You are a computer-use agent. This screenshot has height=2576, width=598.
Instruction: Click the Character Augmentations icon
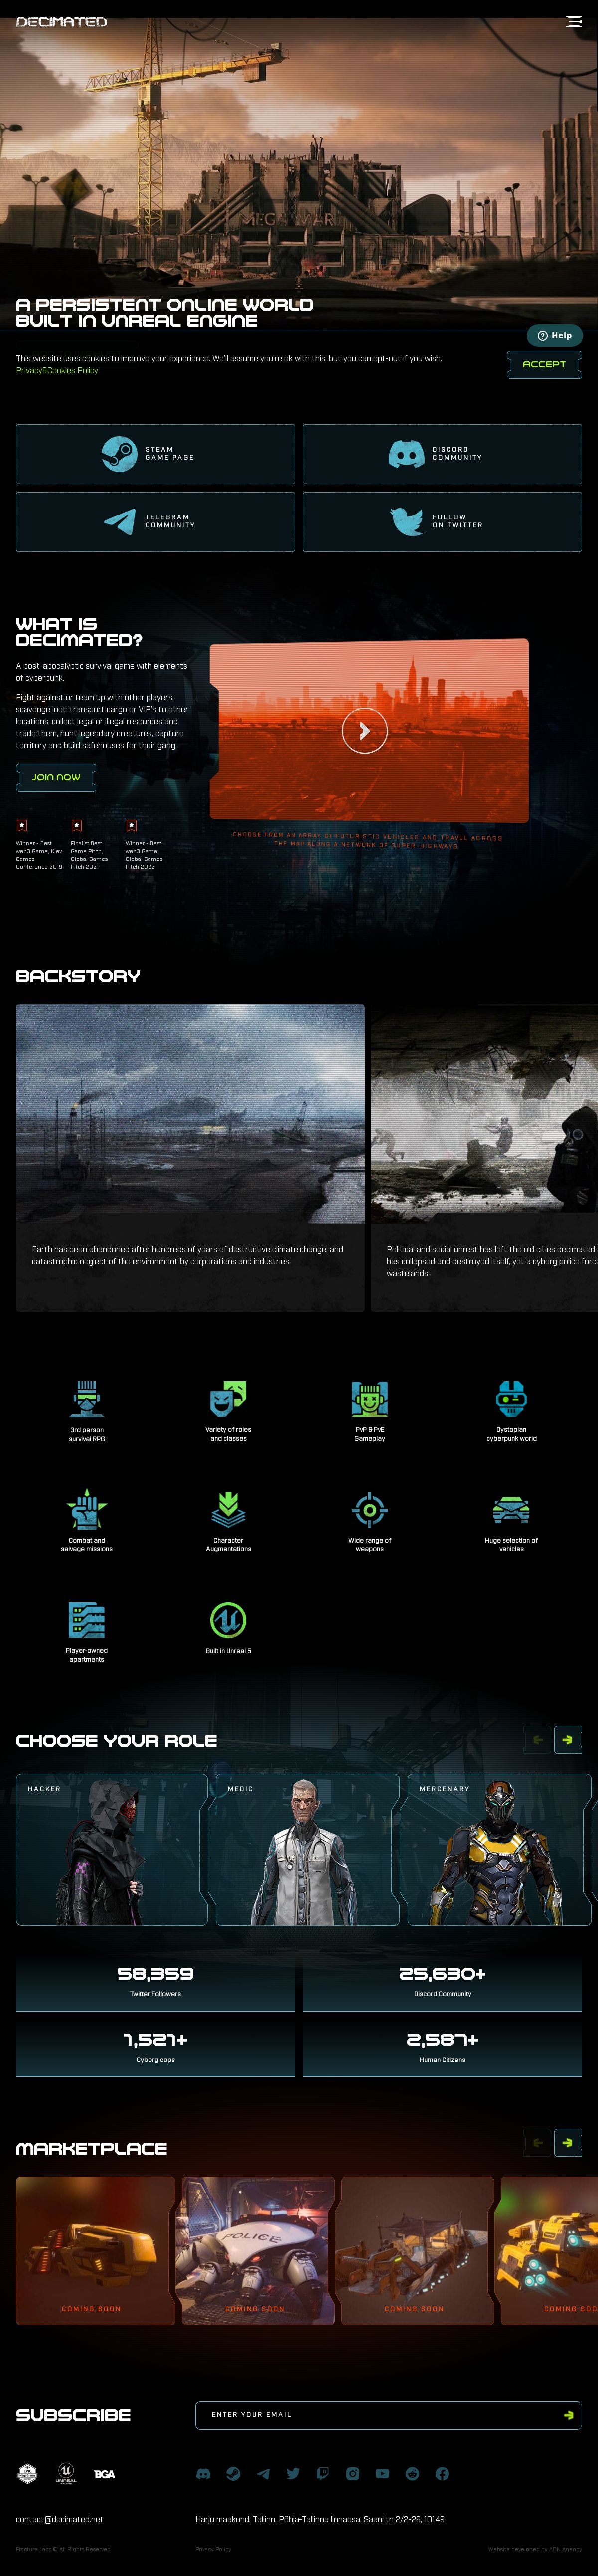(228, 1509)
